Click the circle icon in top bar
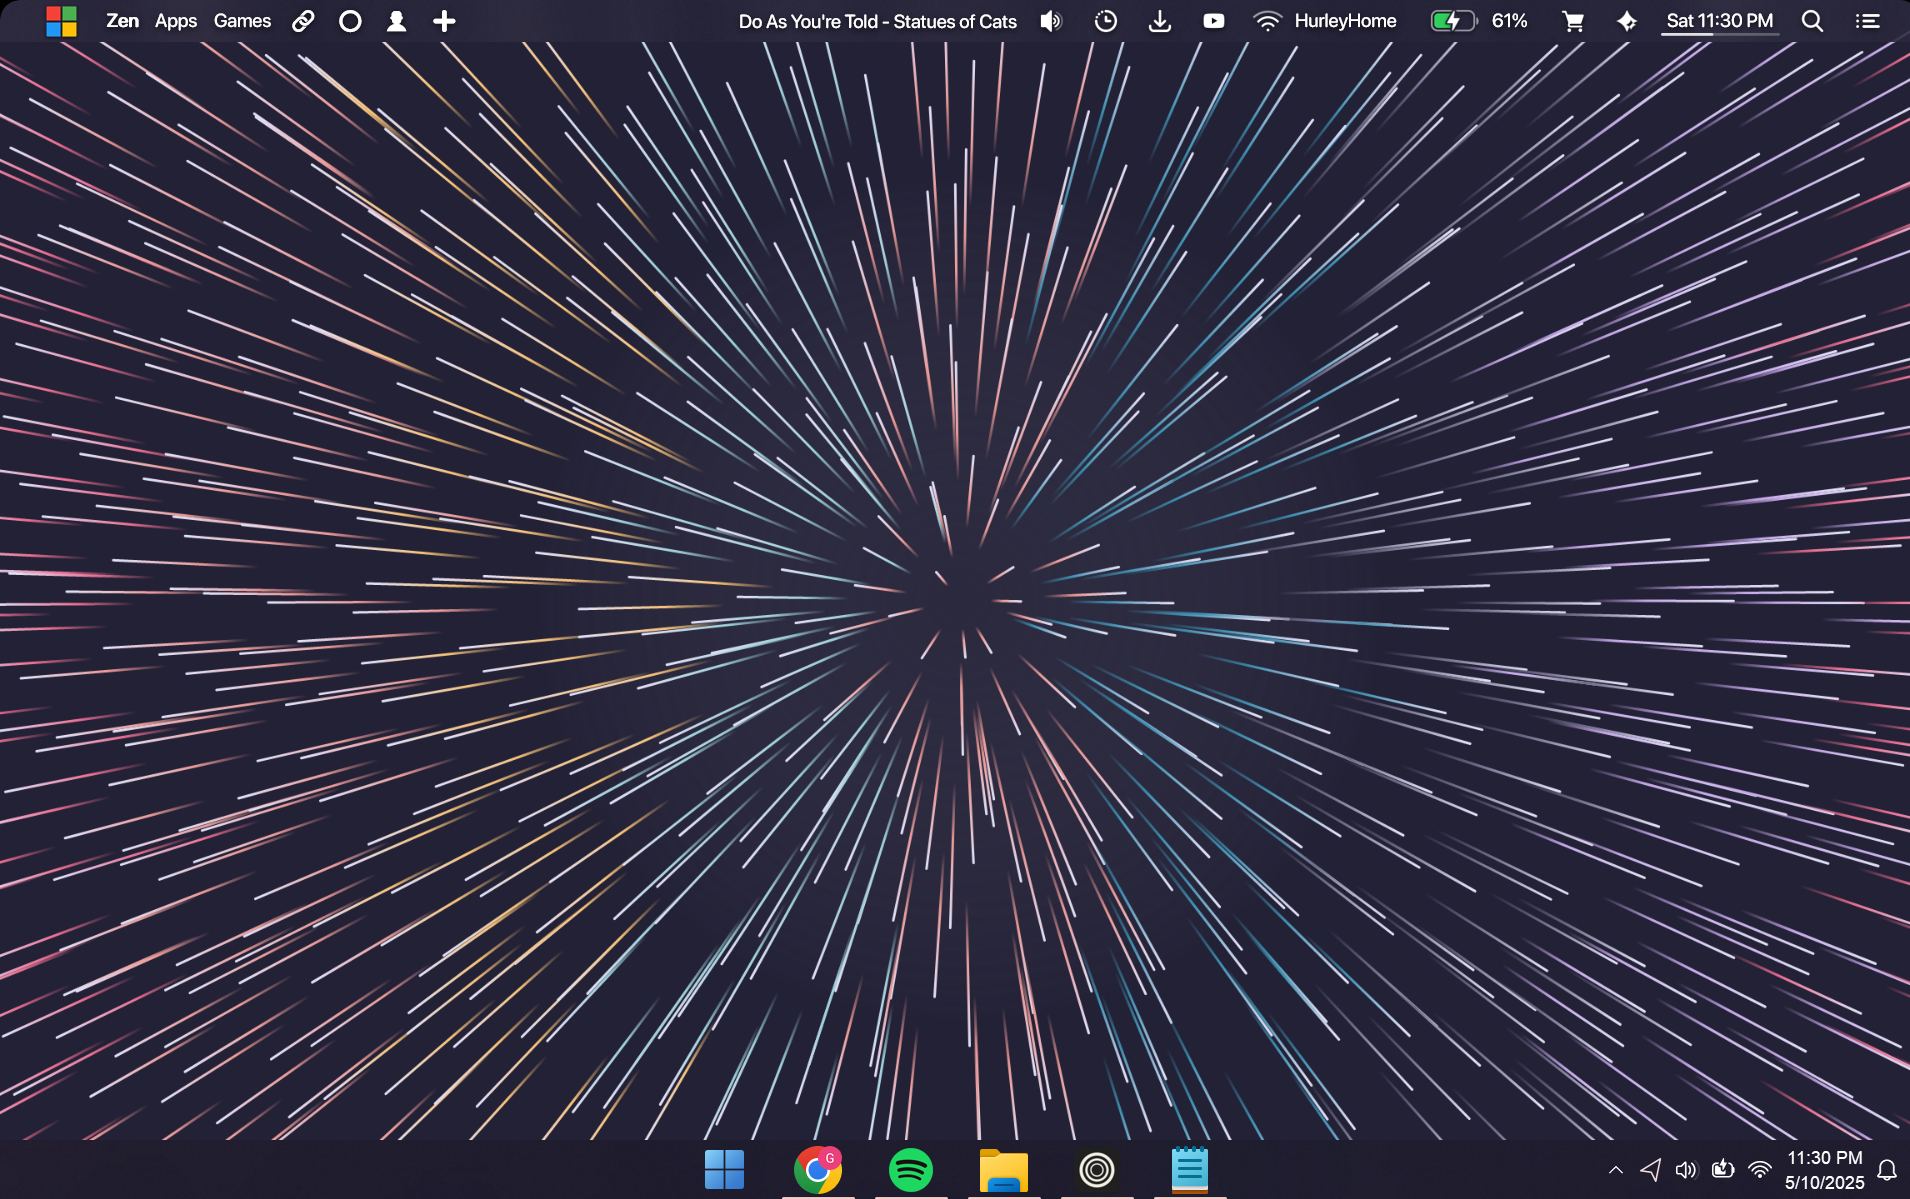The image size is (1910, 1199). [x=350, y=21]
